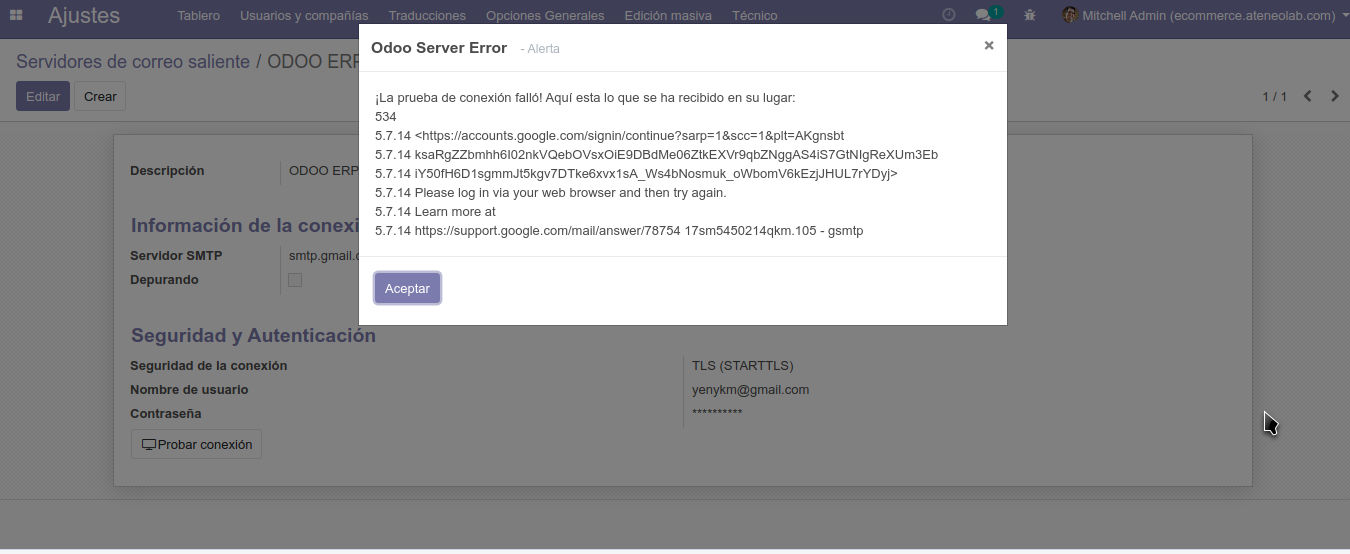Click the Crear button
This screenshot has width=1350, height=554.
100,96
